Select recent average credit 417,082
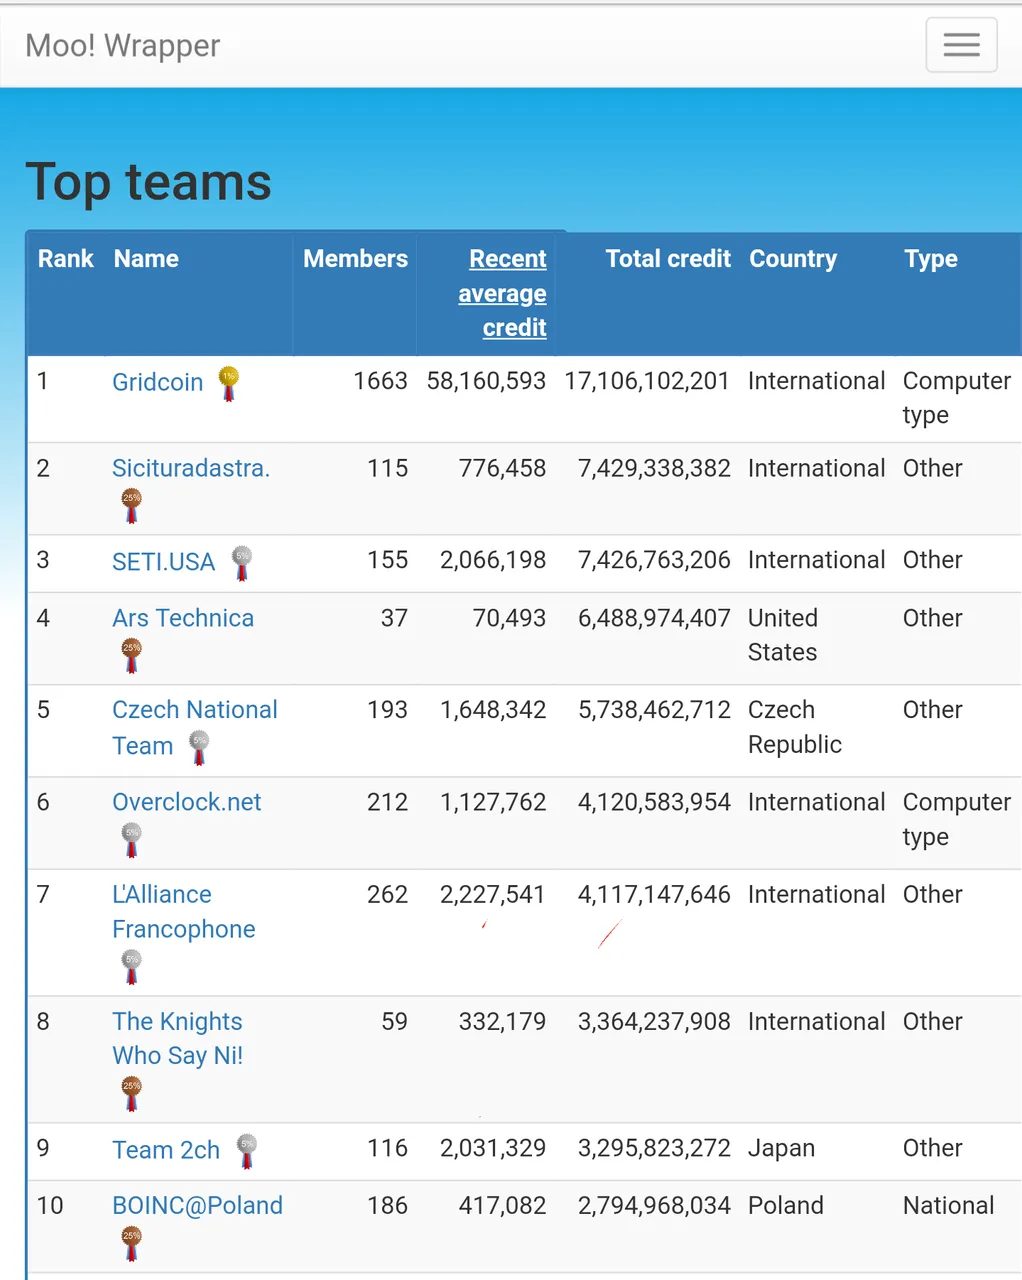 point(502,1205)
